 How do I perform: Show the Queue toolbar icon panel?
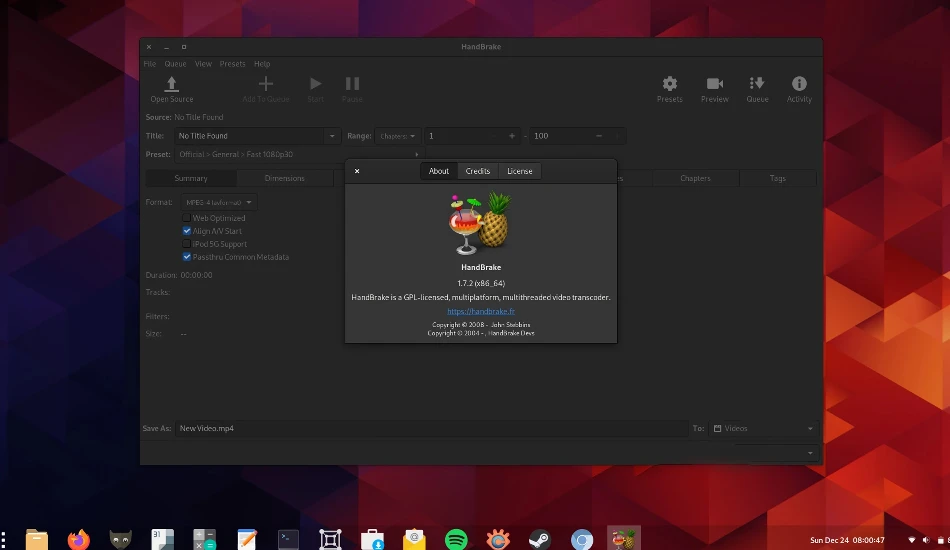(x=757, y=84)
